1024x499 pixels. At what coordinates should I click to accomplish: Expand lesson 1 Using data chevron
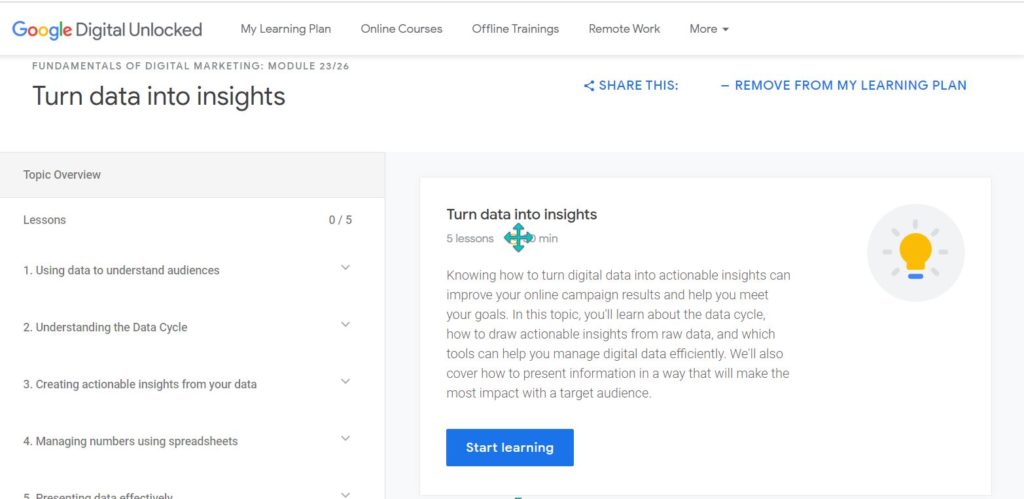point(345,267)
